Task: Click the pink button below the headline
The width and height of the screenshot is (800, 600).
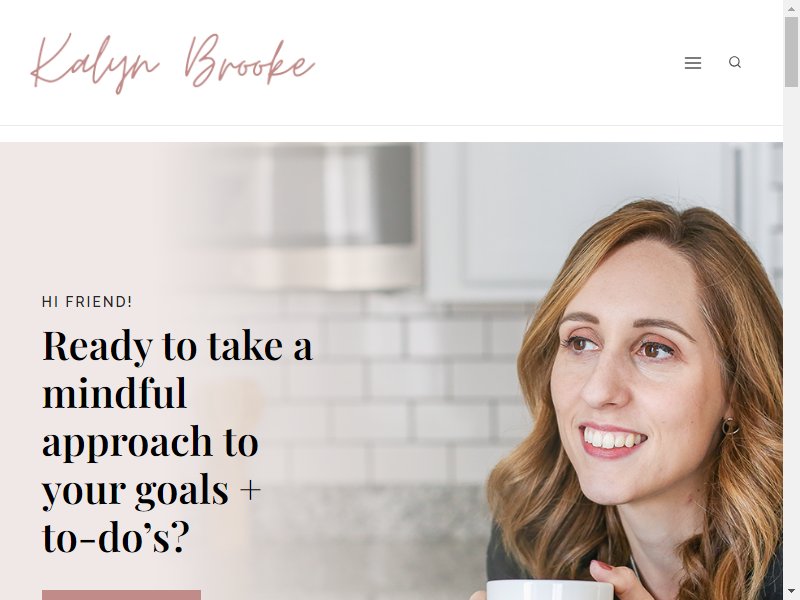Action: [x=121, y=595]
